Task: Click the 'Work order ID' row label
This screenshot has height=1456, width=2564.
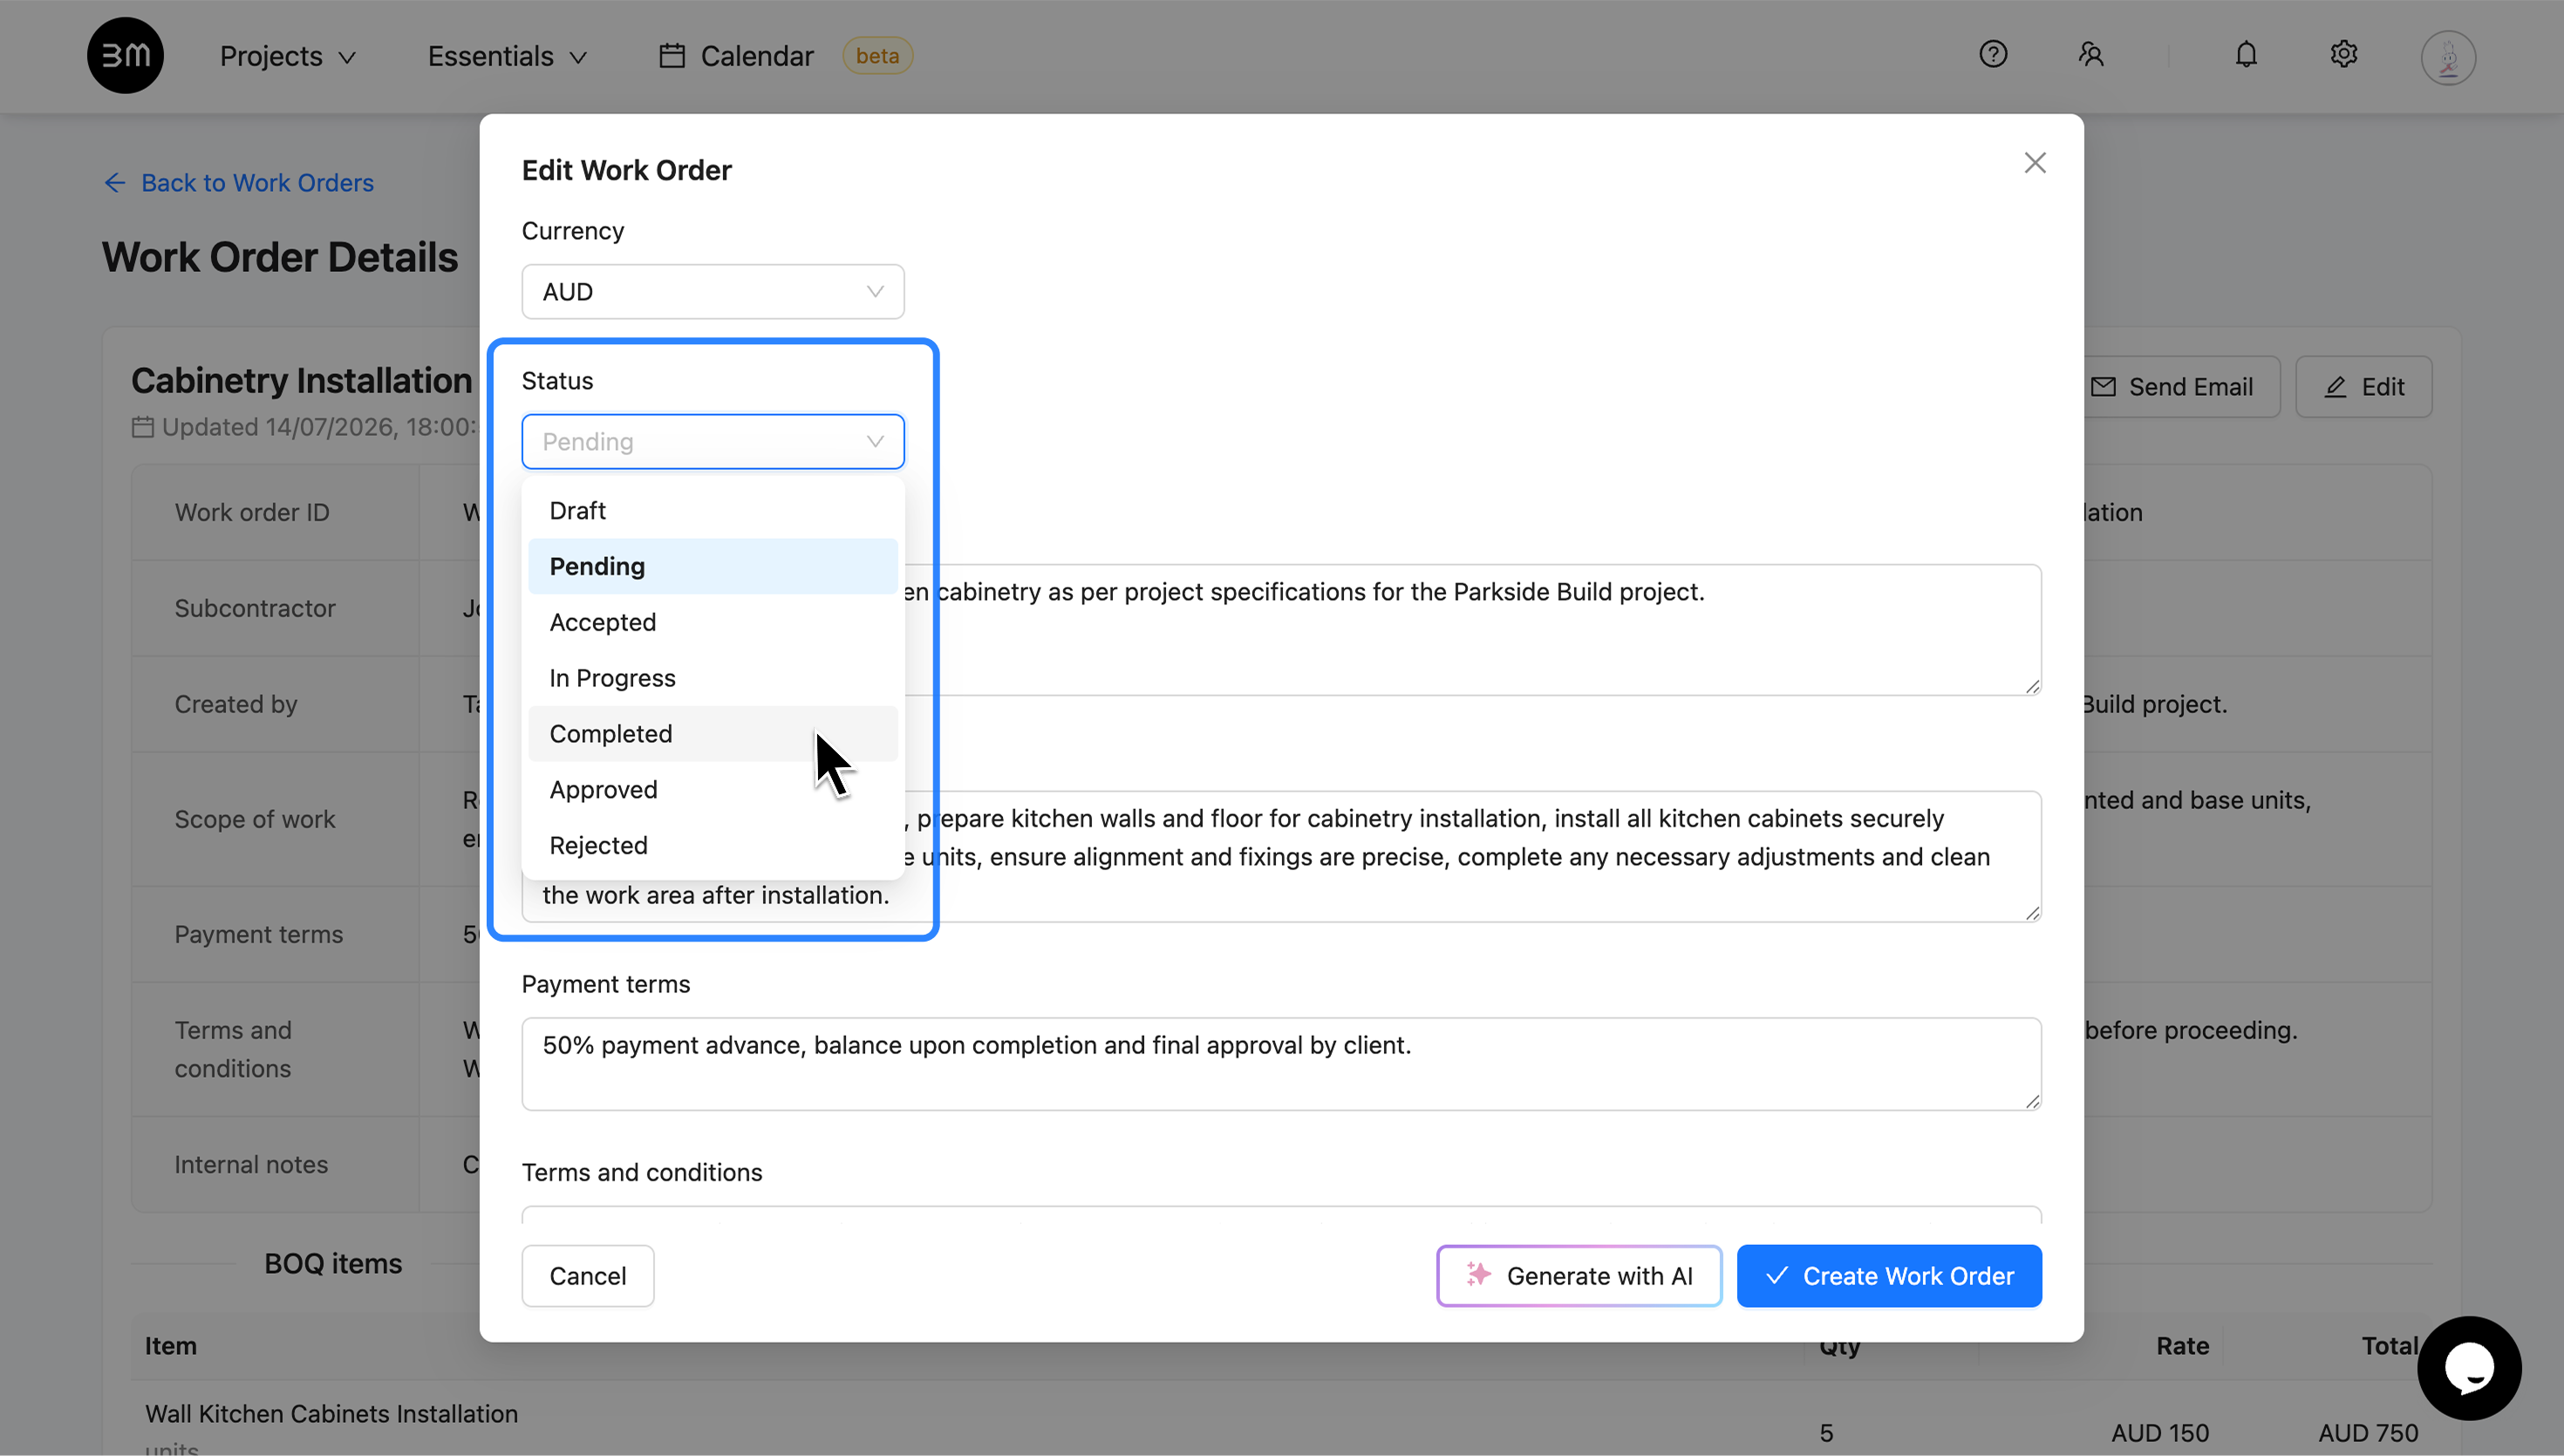Action: click(x=252, y=513)
